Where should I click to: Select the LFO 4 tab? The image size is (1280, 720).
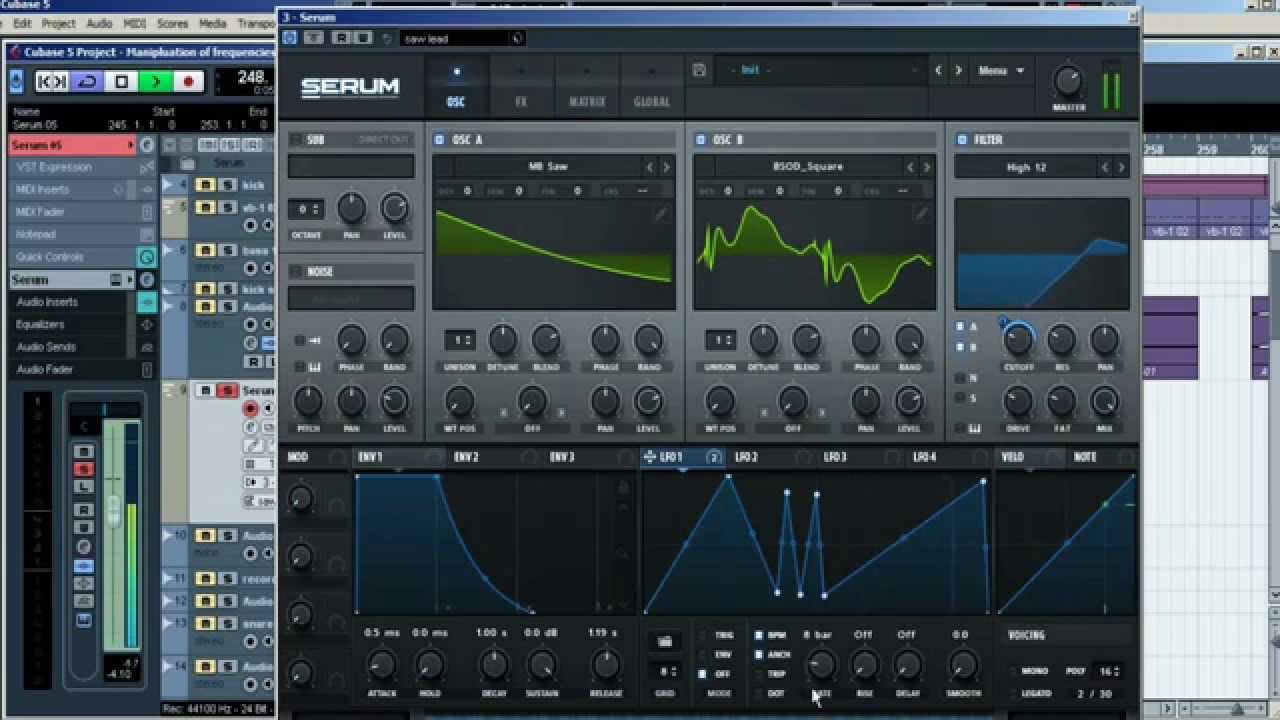[x=924, y=457]
